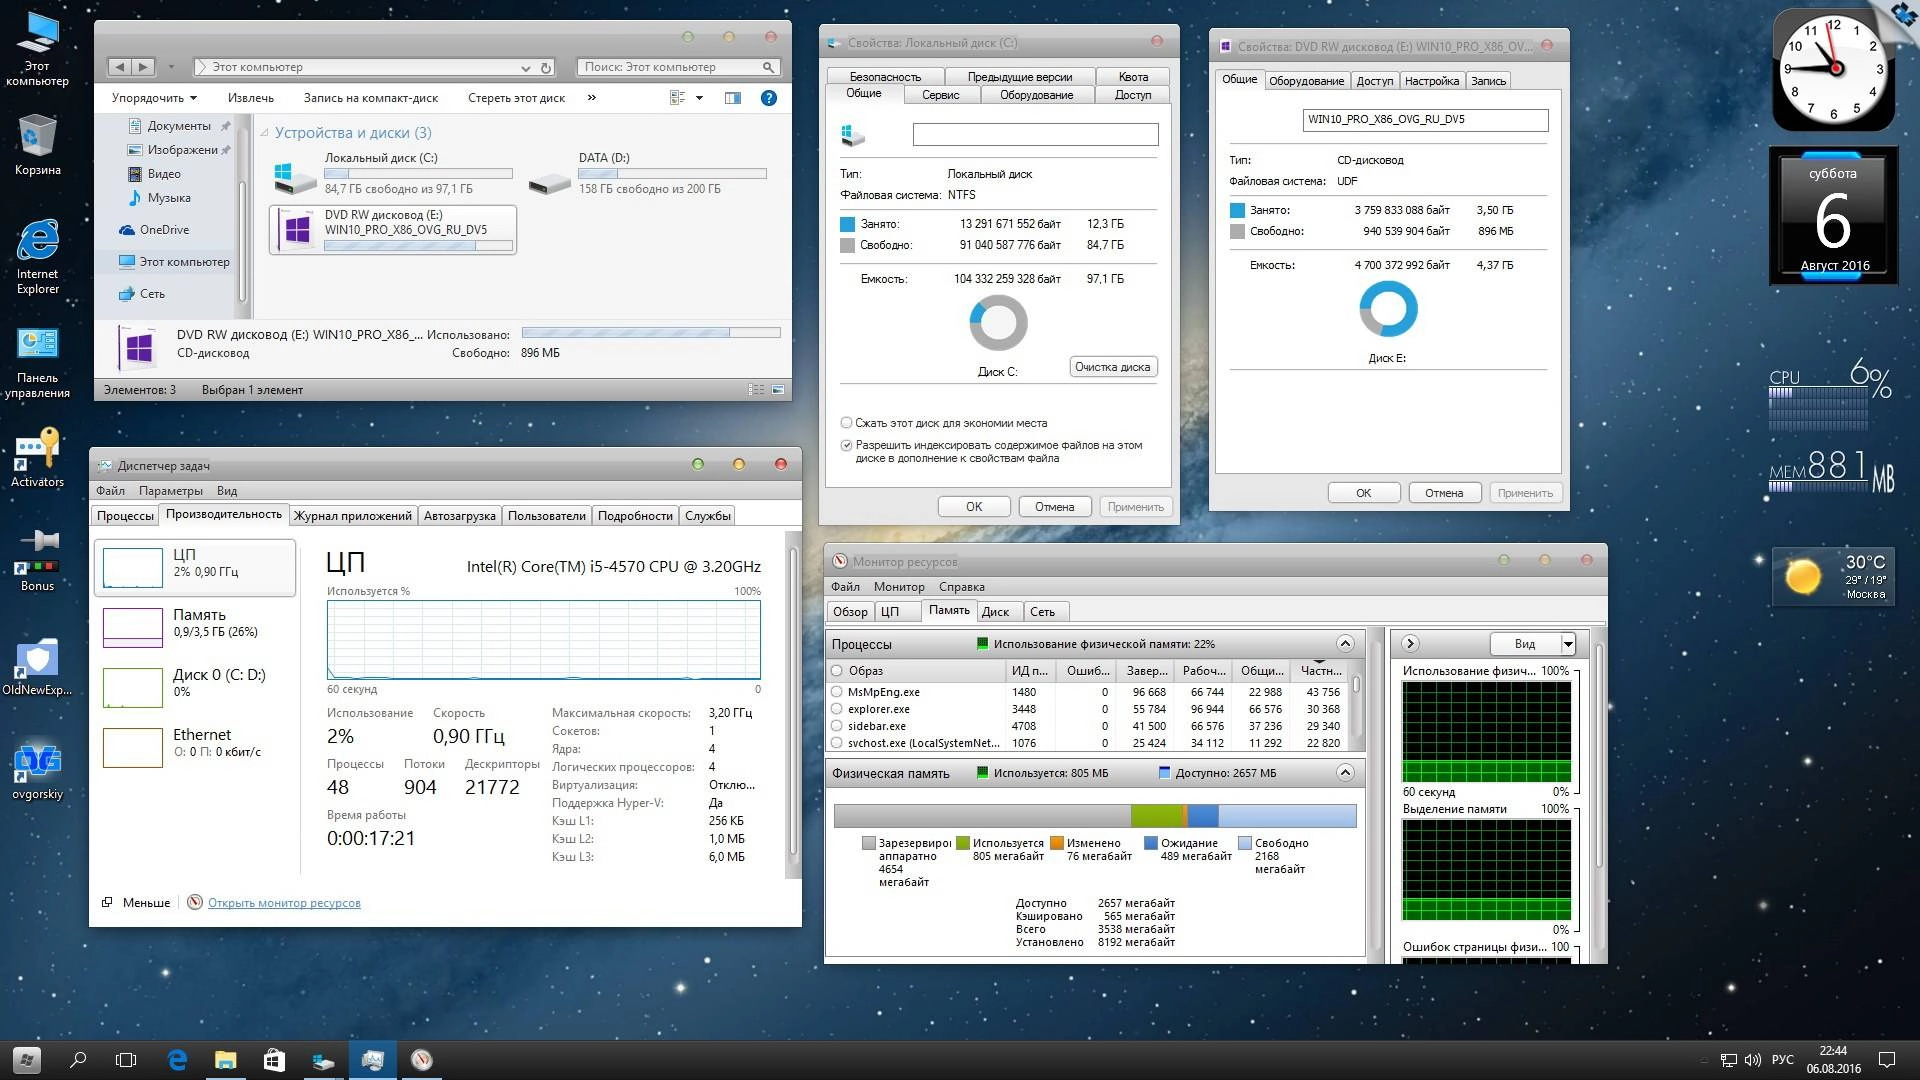Click the Очистка диска button
This screenshot has height=1080, width=1920.
[x=1112, y=367]
